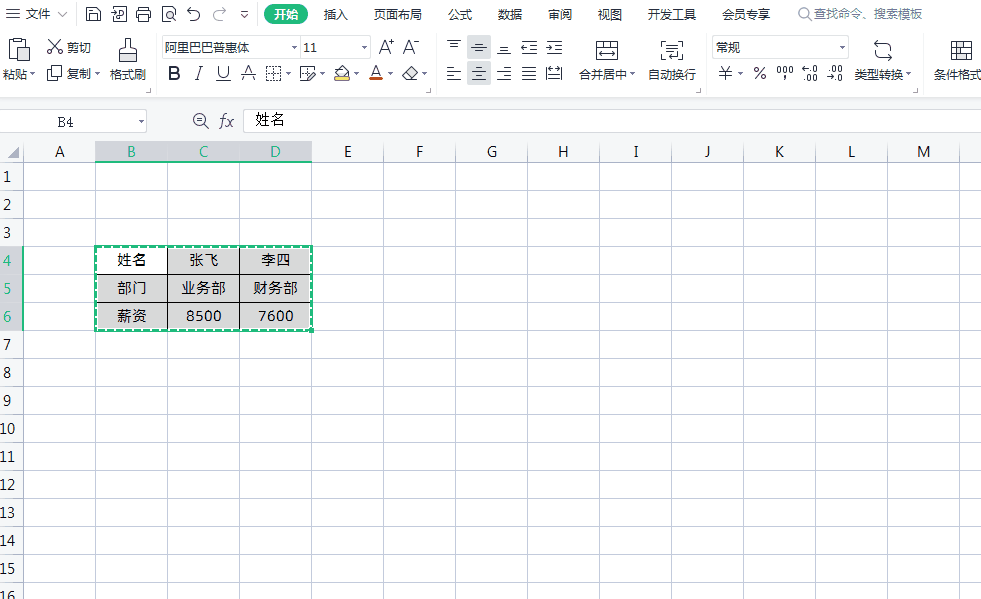Apply thousands separator format
The height and width of the screenshot is (599, 981).
(785, 74)
